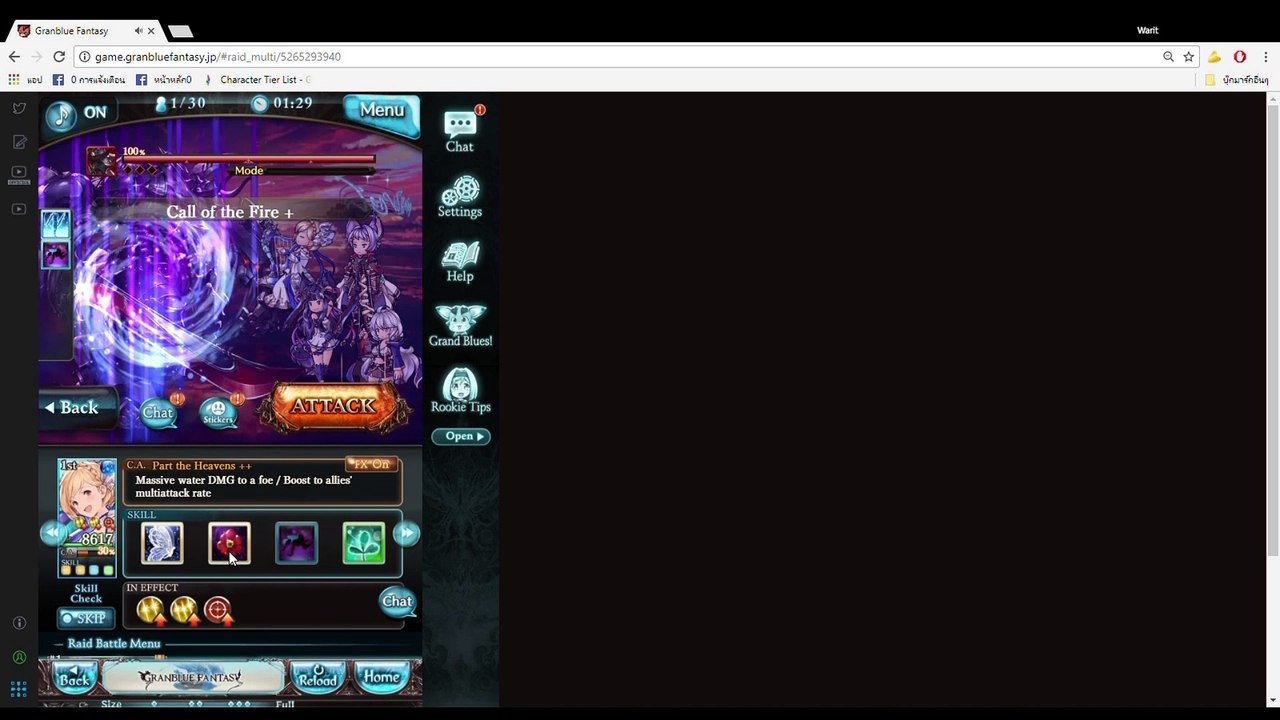Hit the ATTACK button
Screen dimensions: 1280x720
[x=333, y=406]
